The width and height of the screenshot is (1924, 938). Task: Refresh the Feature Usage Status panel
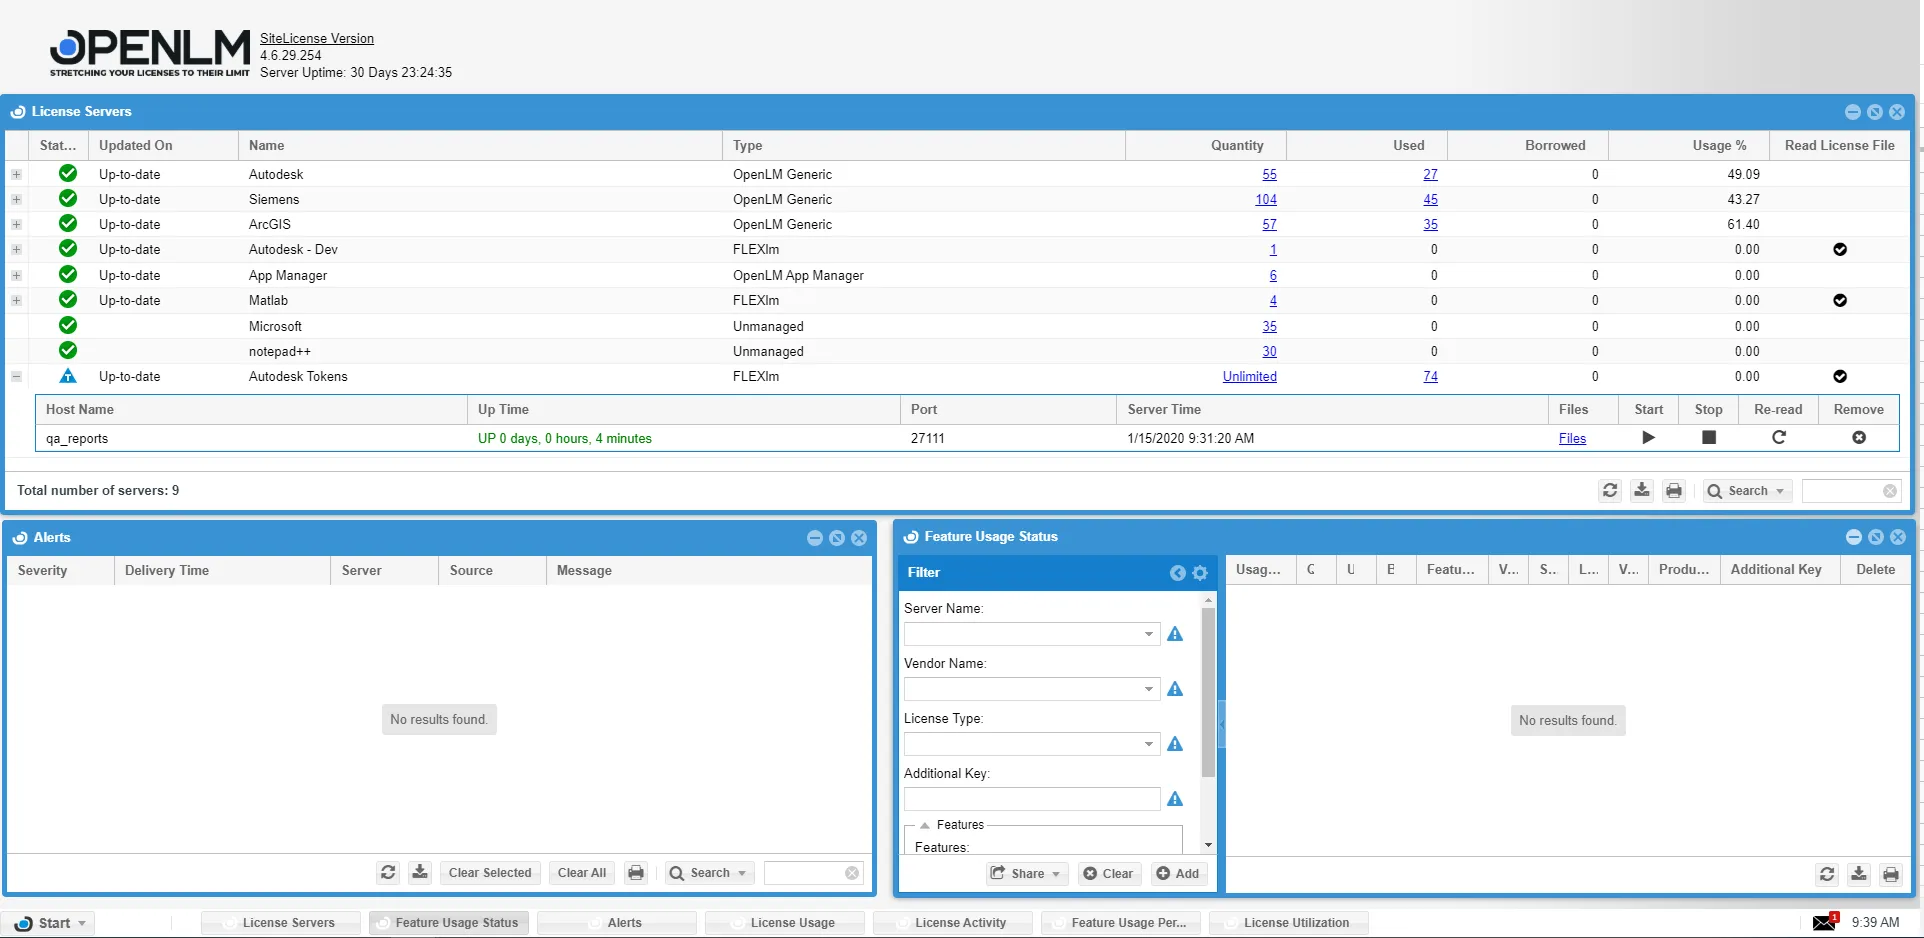click(x=1827, y=873)
